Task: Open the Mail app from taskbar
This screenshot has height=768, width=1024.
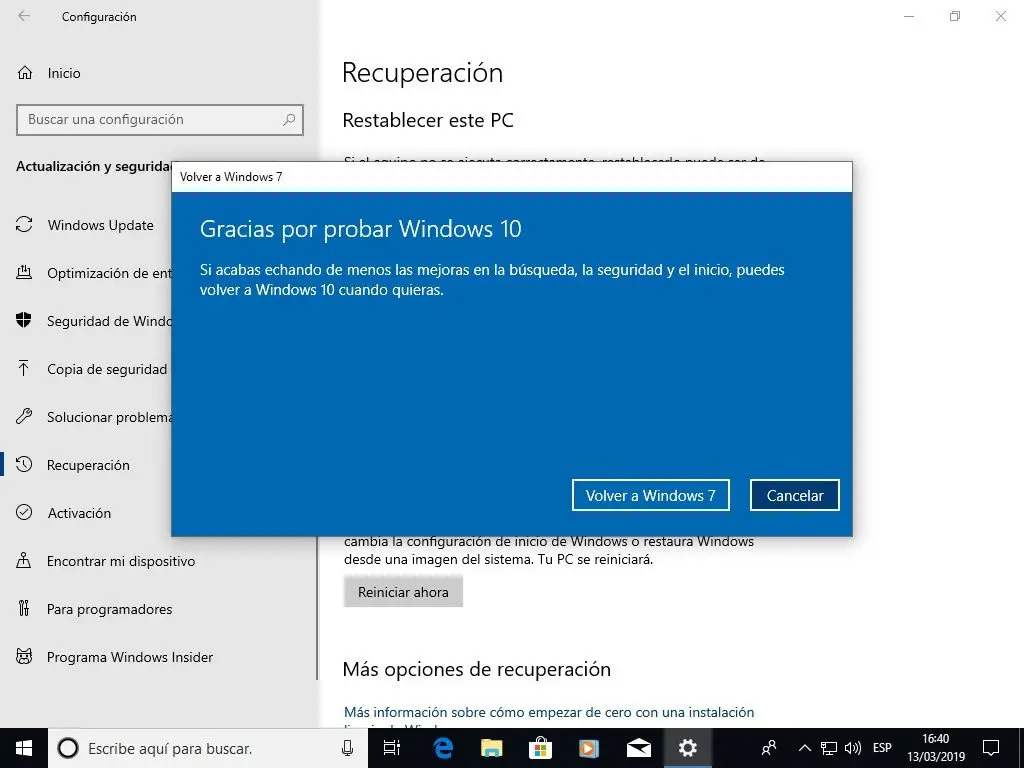Action: coord(638,748)
